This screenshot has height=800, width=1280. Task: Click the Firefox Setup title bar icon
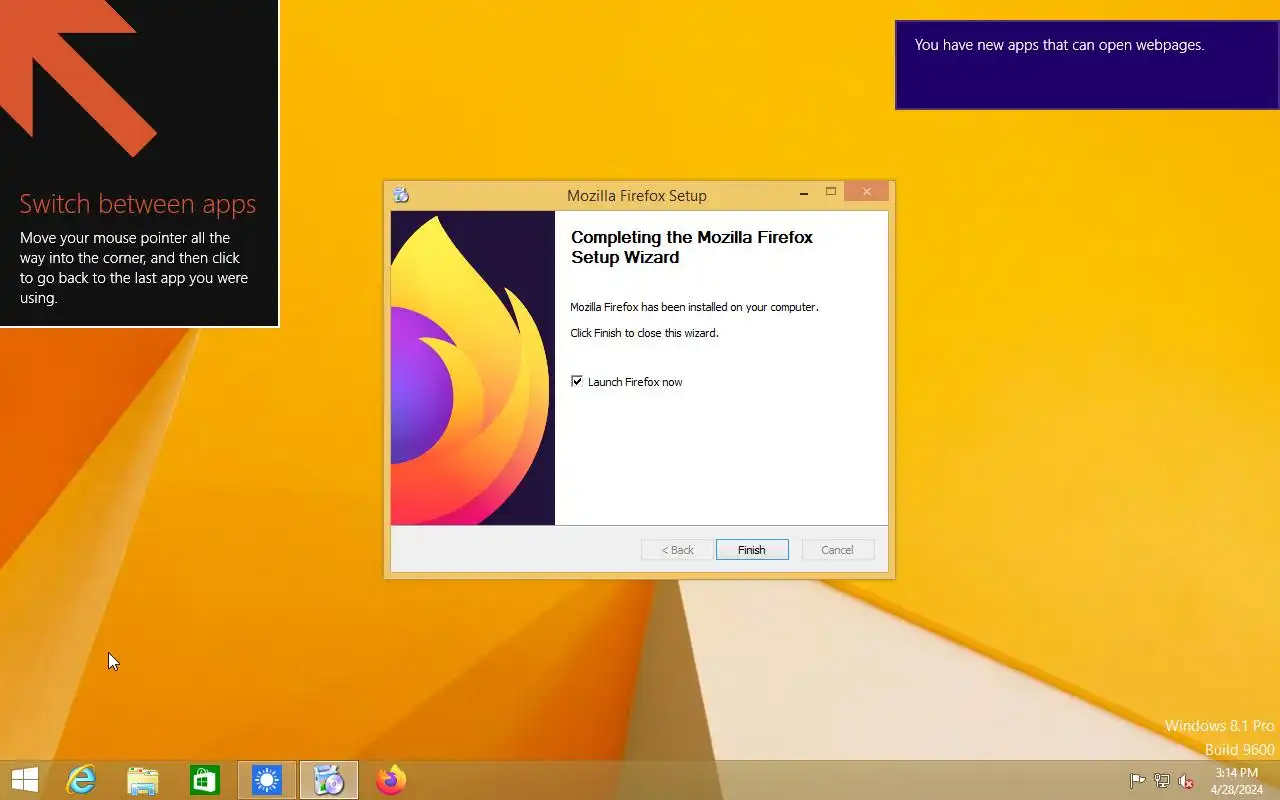(x=401, y=195)
